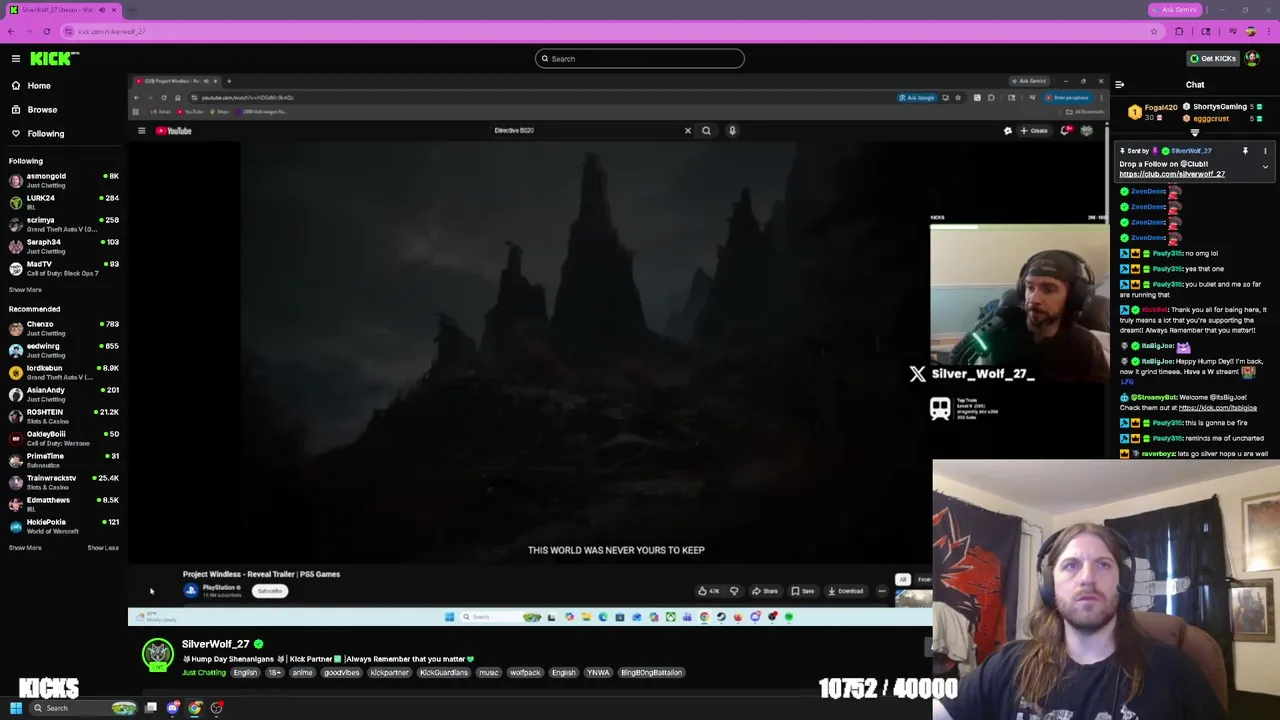Collapse Recommended list with Show Less
The height and width of the screenshot is (720, 1280).
pyautogui.click(x=103, y=547)
